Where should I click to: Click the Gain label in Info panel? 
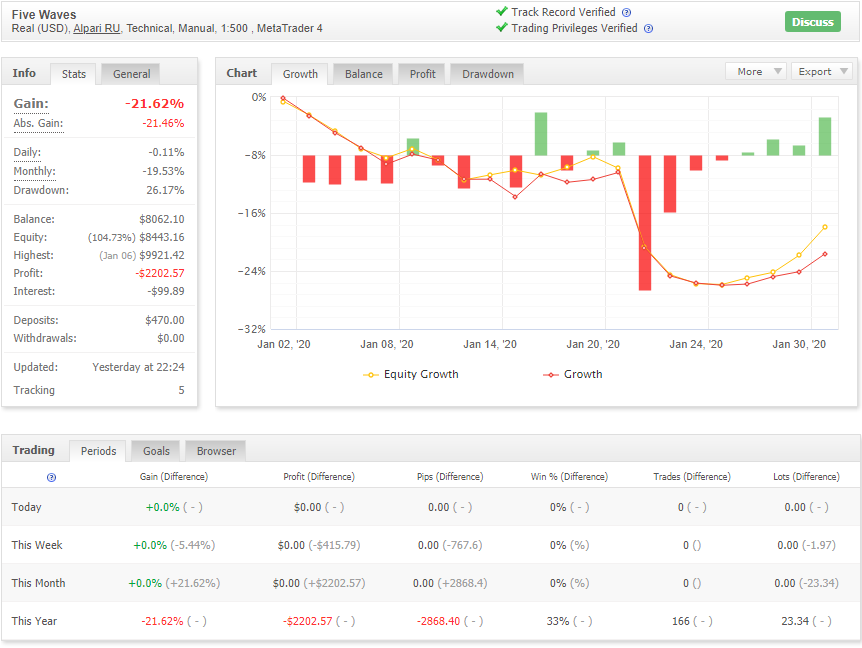31,103
